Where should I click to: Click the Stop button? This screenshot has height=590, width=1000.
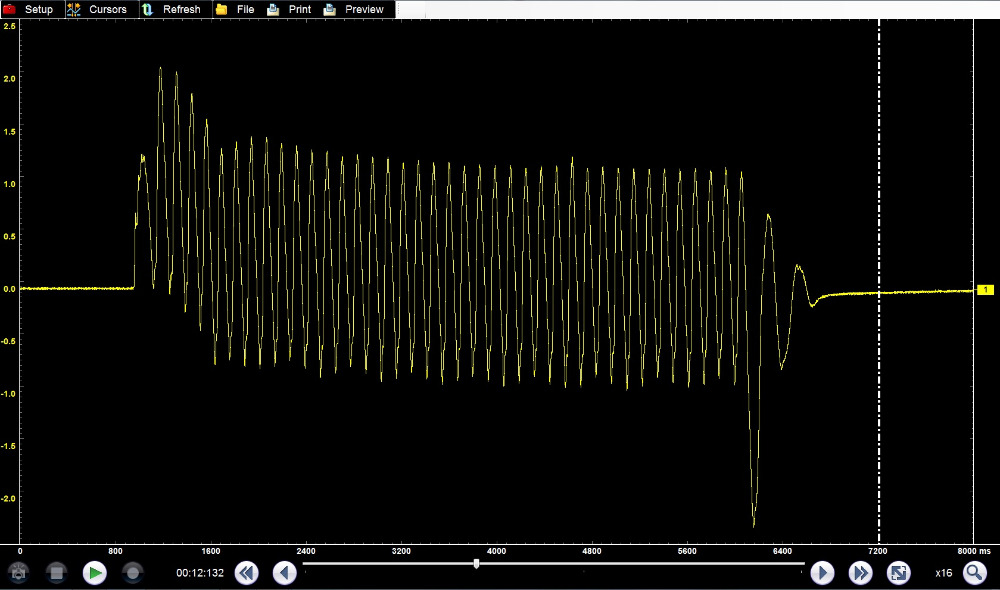57,573
